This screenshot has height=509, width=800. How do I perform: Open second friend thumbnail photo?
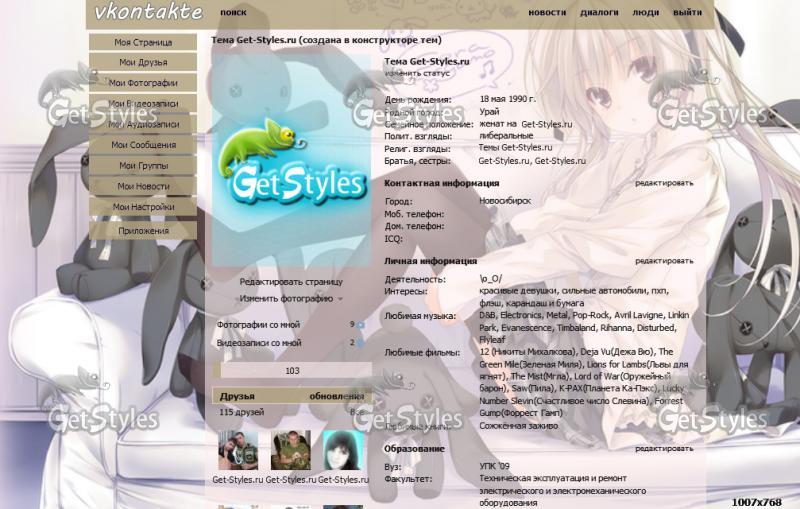[290, 450]
